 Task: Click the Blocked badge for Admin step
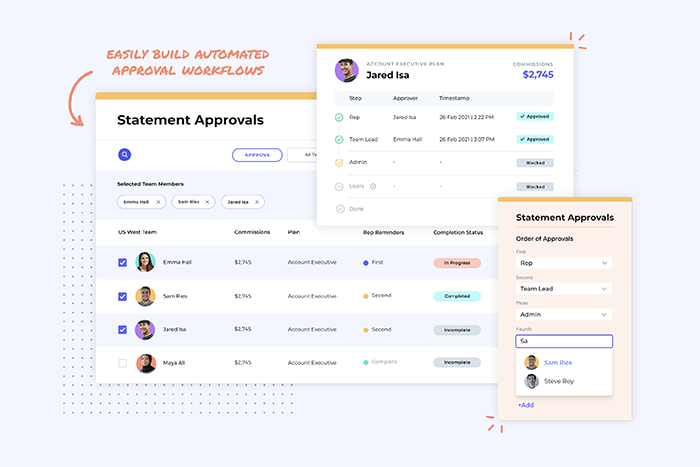pos(535,163)
